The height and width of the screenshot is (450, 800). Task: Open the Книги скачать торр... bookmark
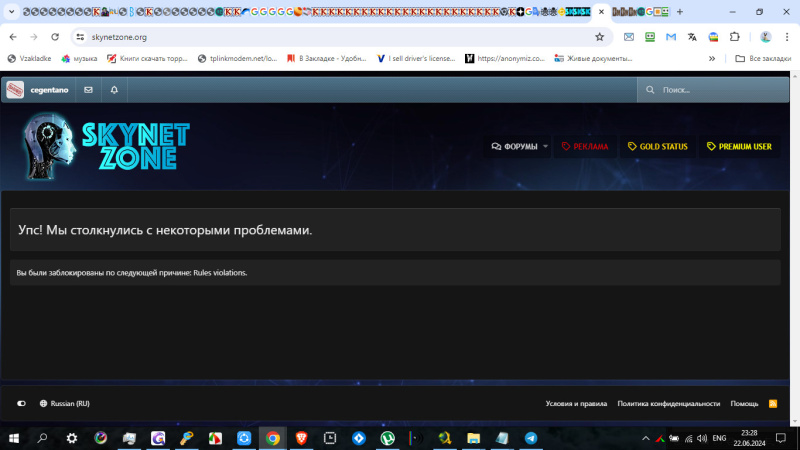(147, 59)
